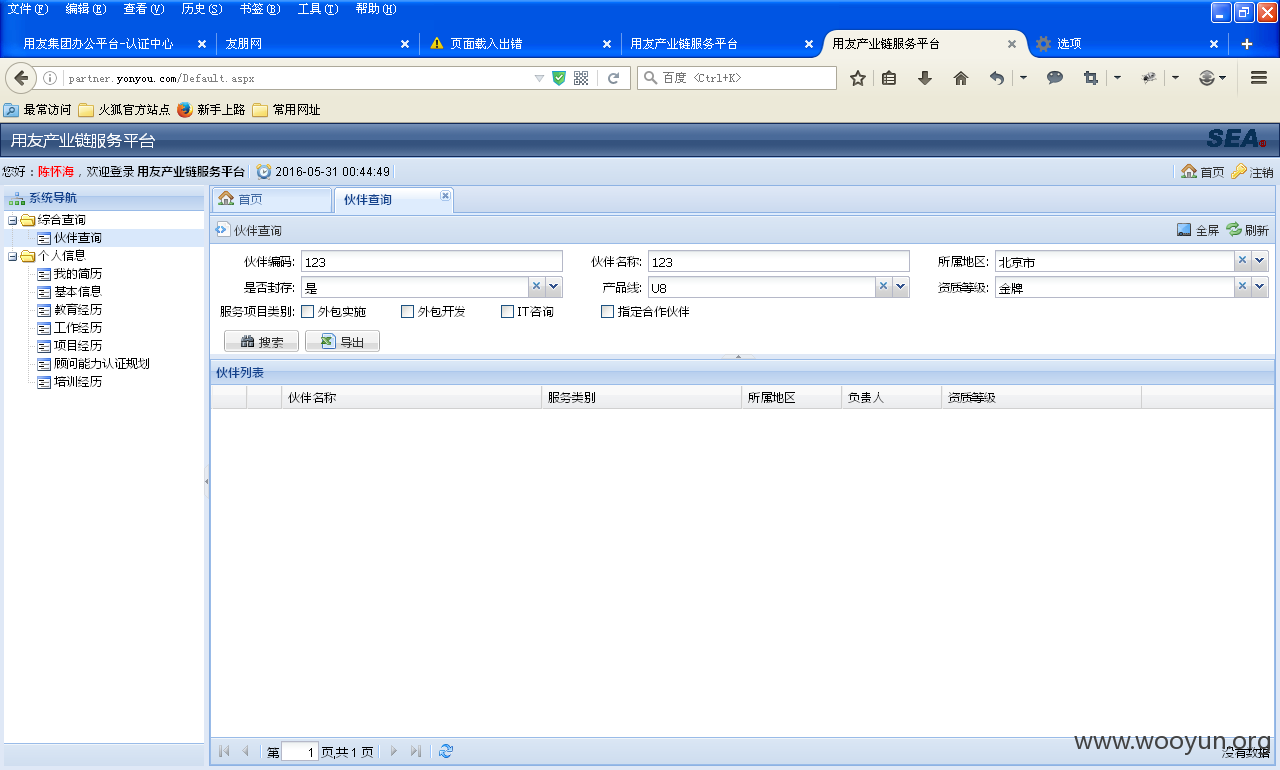Switch to the 页面载入出错 browser tab

520,44
